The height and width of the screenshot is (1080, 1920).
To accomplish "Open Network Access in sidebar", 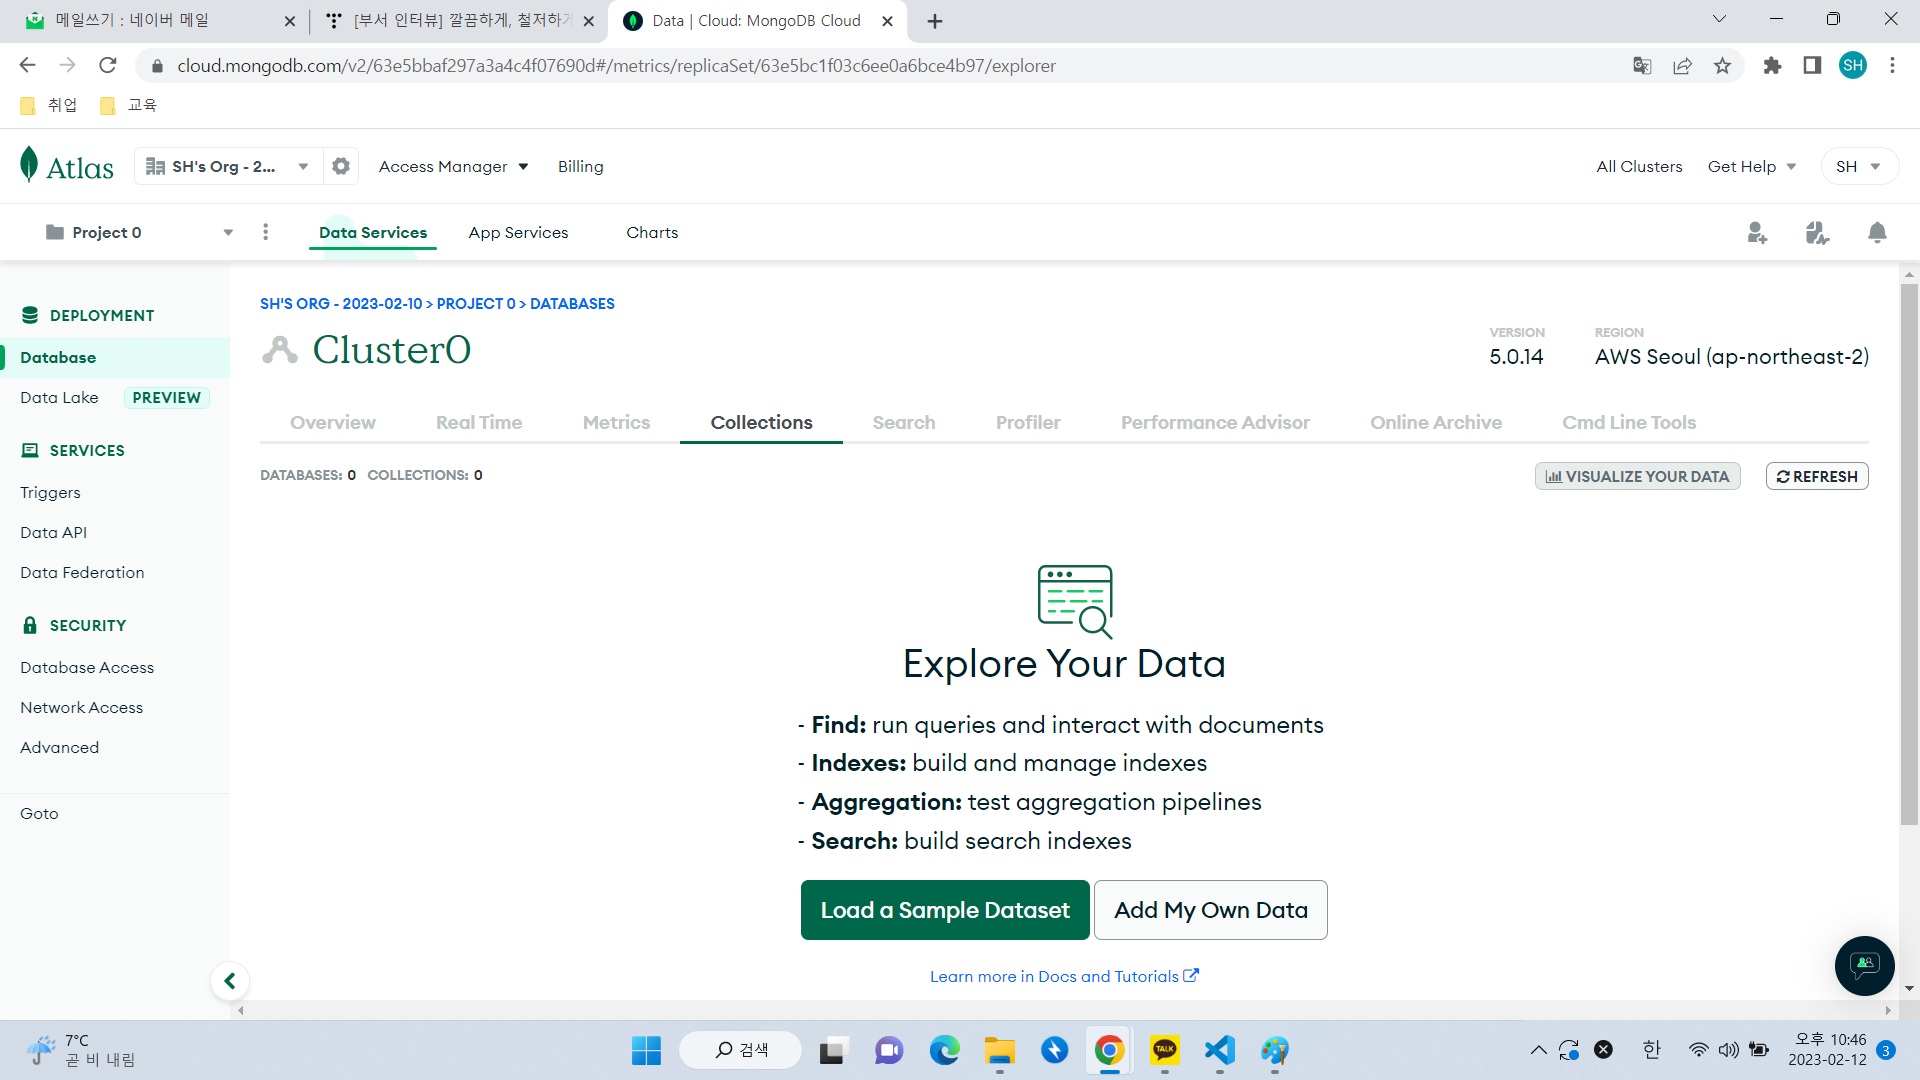I will coord(81,708).
